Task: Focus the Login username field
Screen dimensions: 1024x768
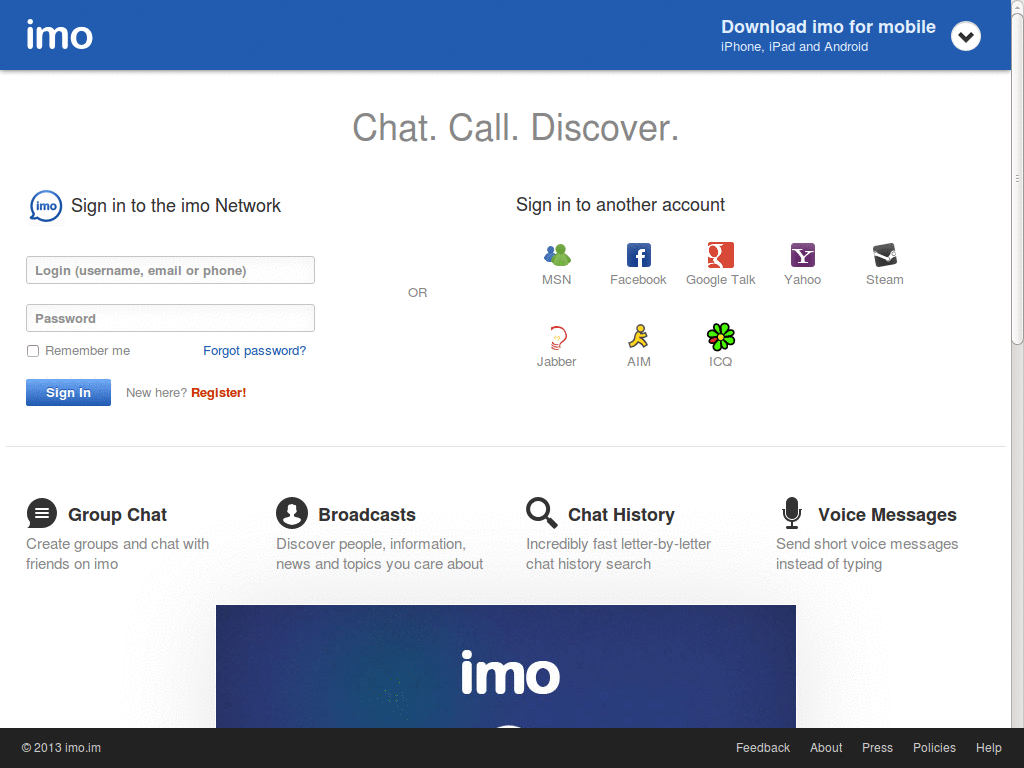Action: pos(170,270)
